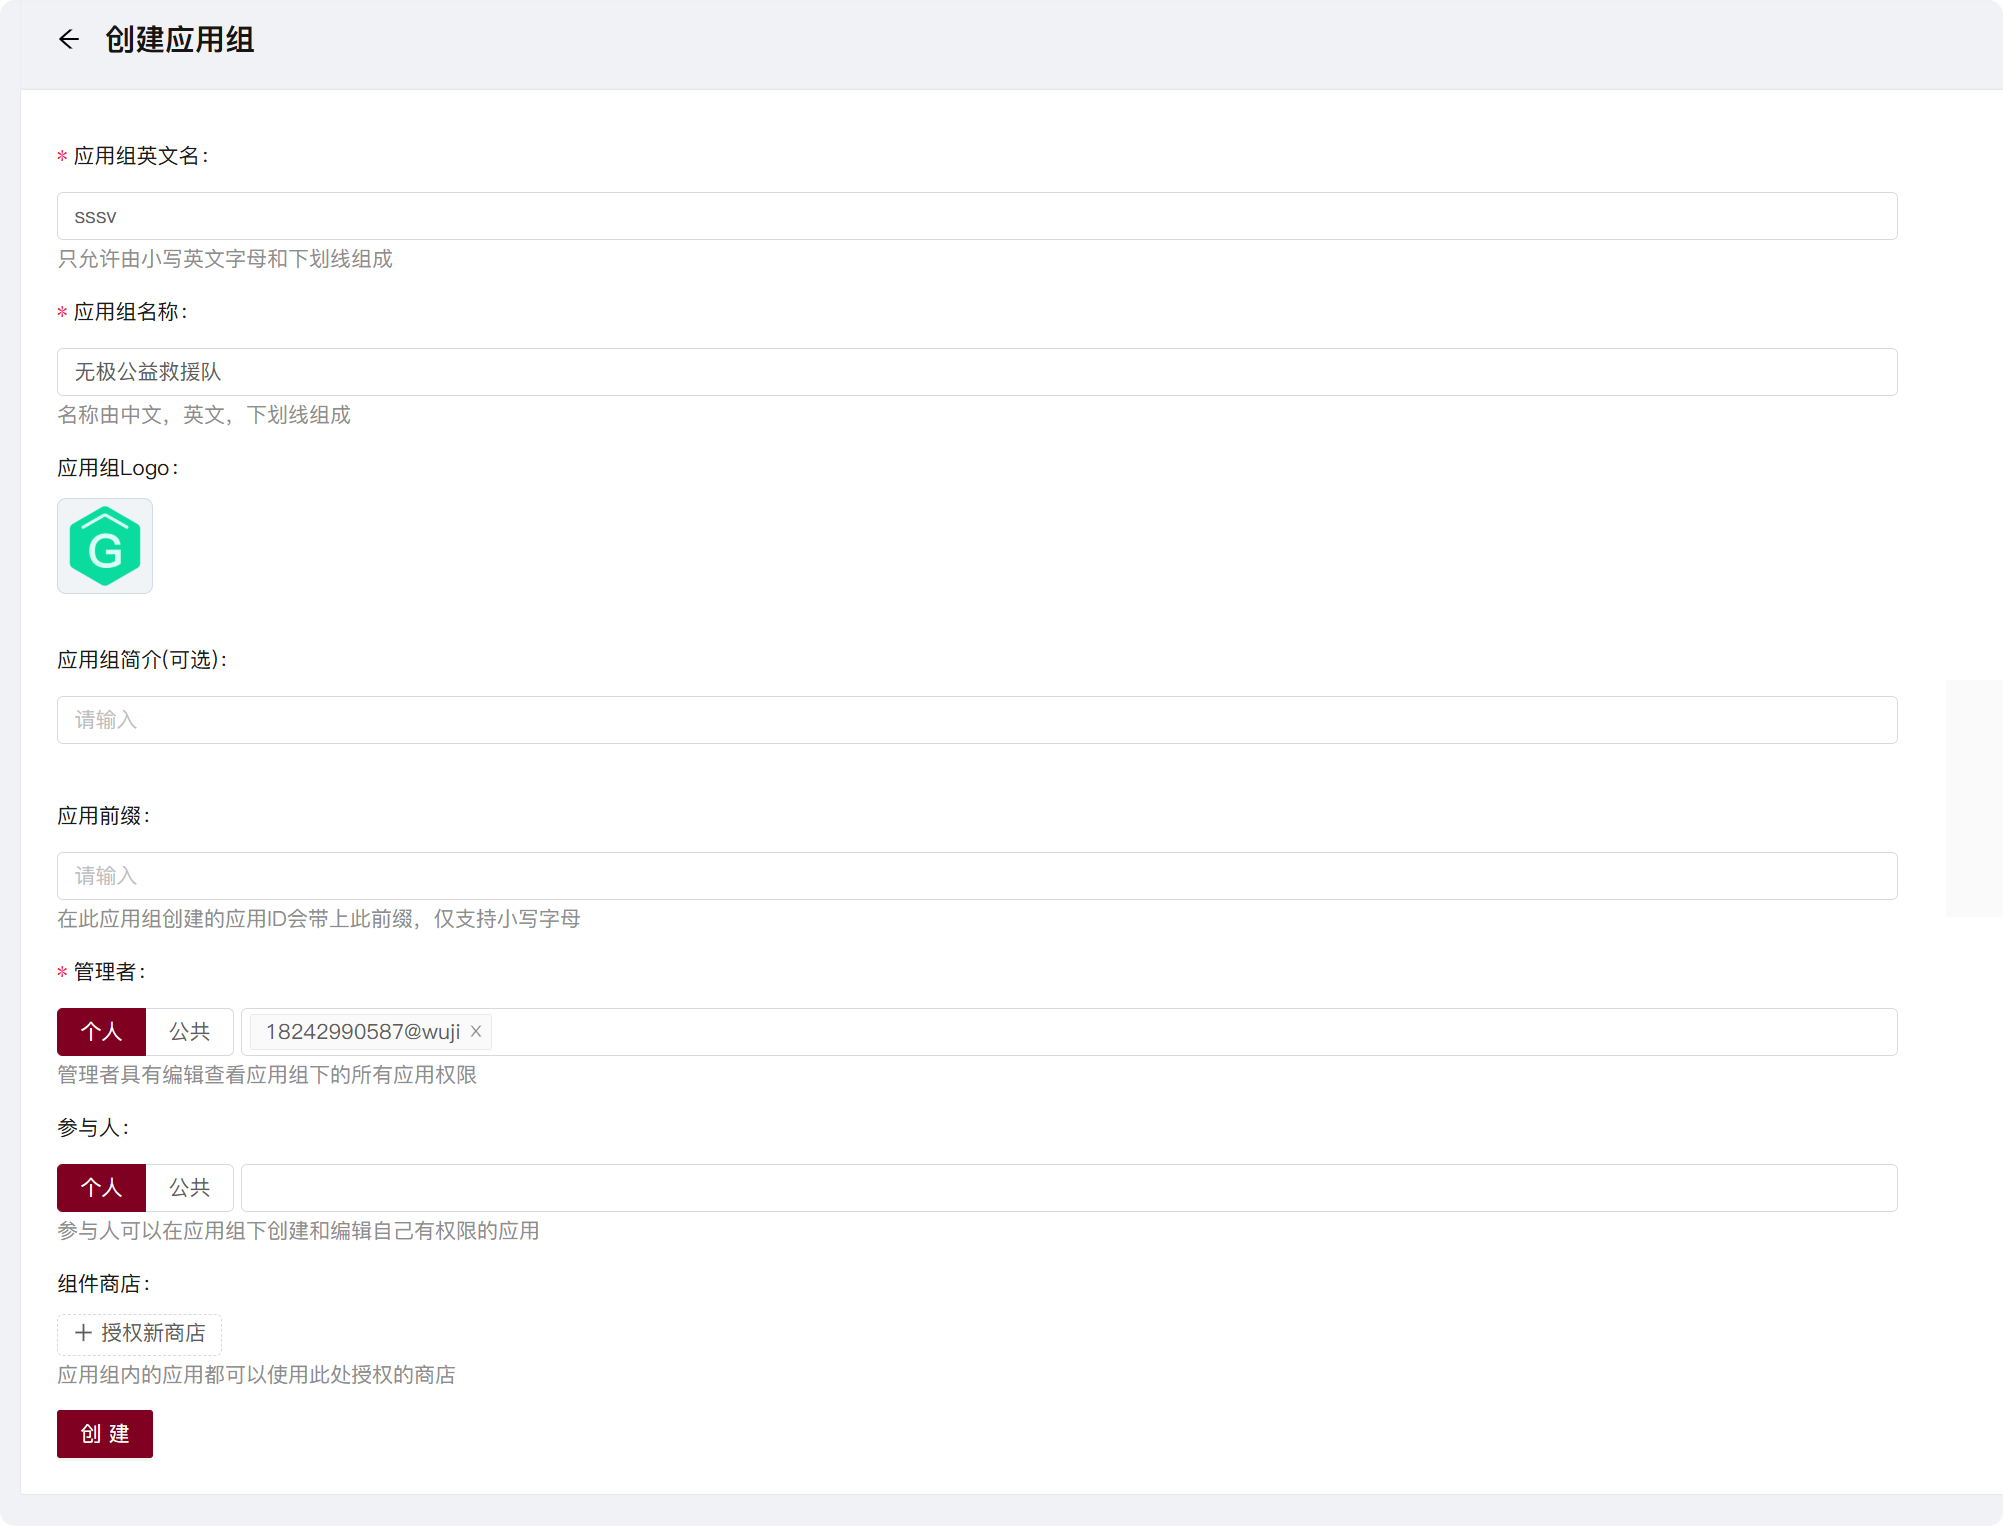This screenshot has height=1526, width=2003.
Task: Click the 18242990587@wuji manager tag
Action: tap(362, 1032)
